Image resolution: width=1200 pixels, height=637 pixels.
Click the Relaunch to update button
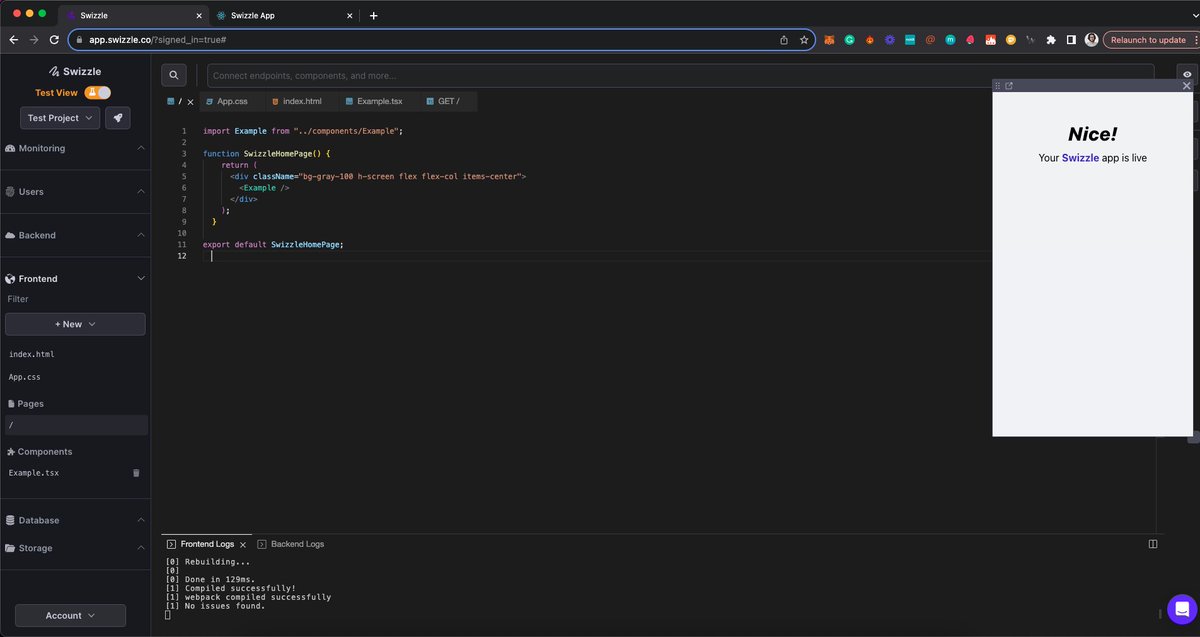pyautogui.click(x=1148, y=39)
